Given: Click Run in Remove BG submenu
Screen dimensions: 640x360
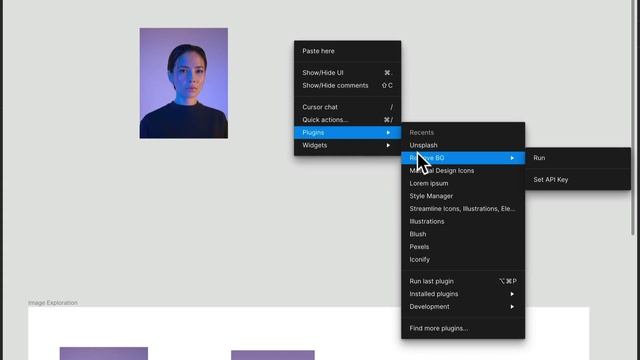Looking at the screenshot, I should coord(578,158).
